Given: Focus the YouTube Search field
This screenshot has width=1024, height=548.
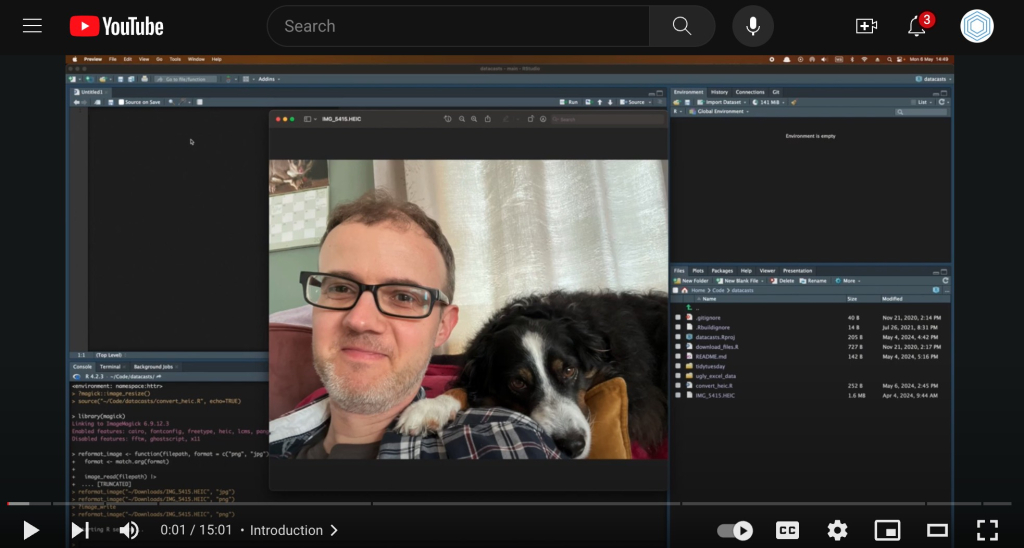Looking at the screenshot, I should click(458, 26).
